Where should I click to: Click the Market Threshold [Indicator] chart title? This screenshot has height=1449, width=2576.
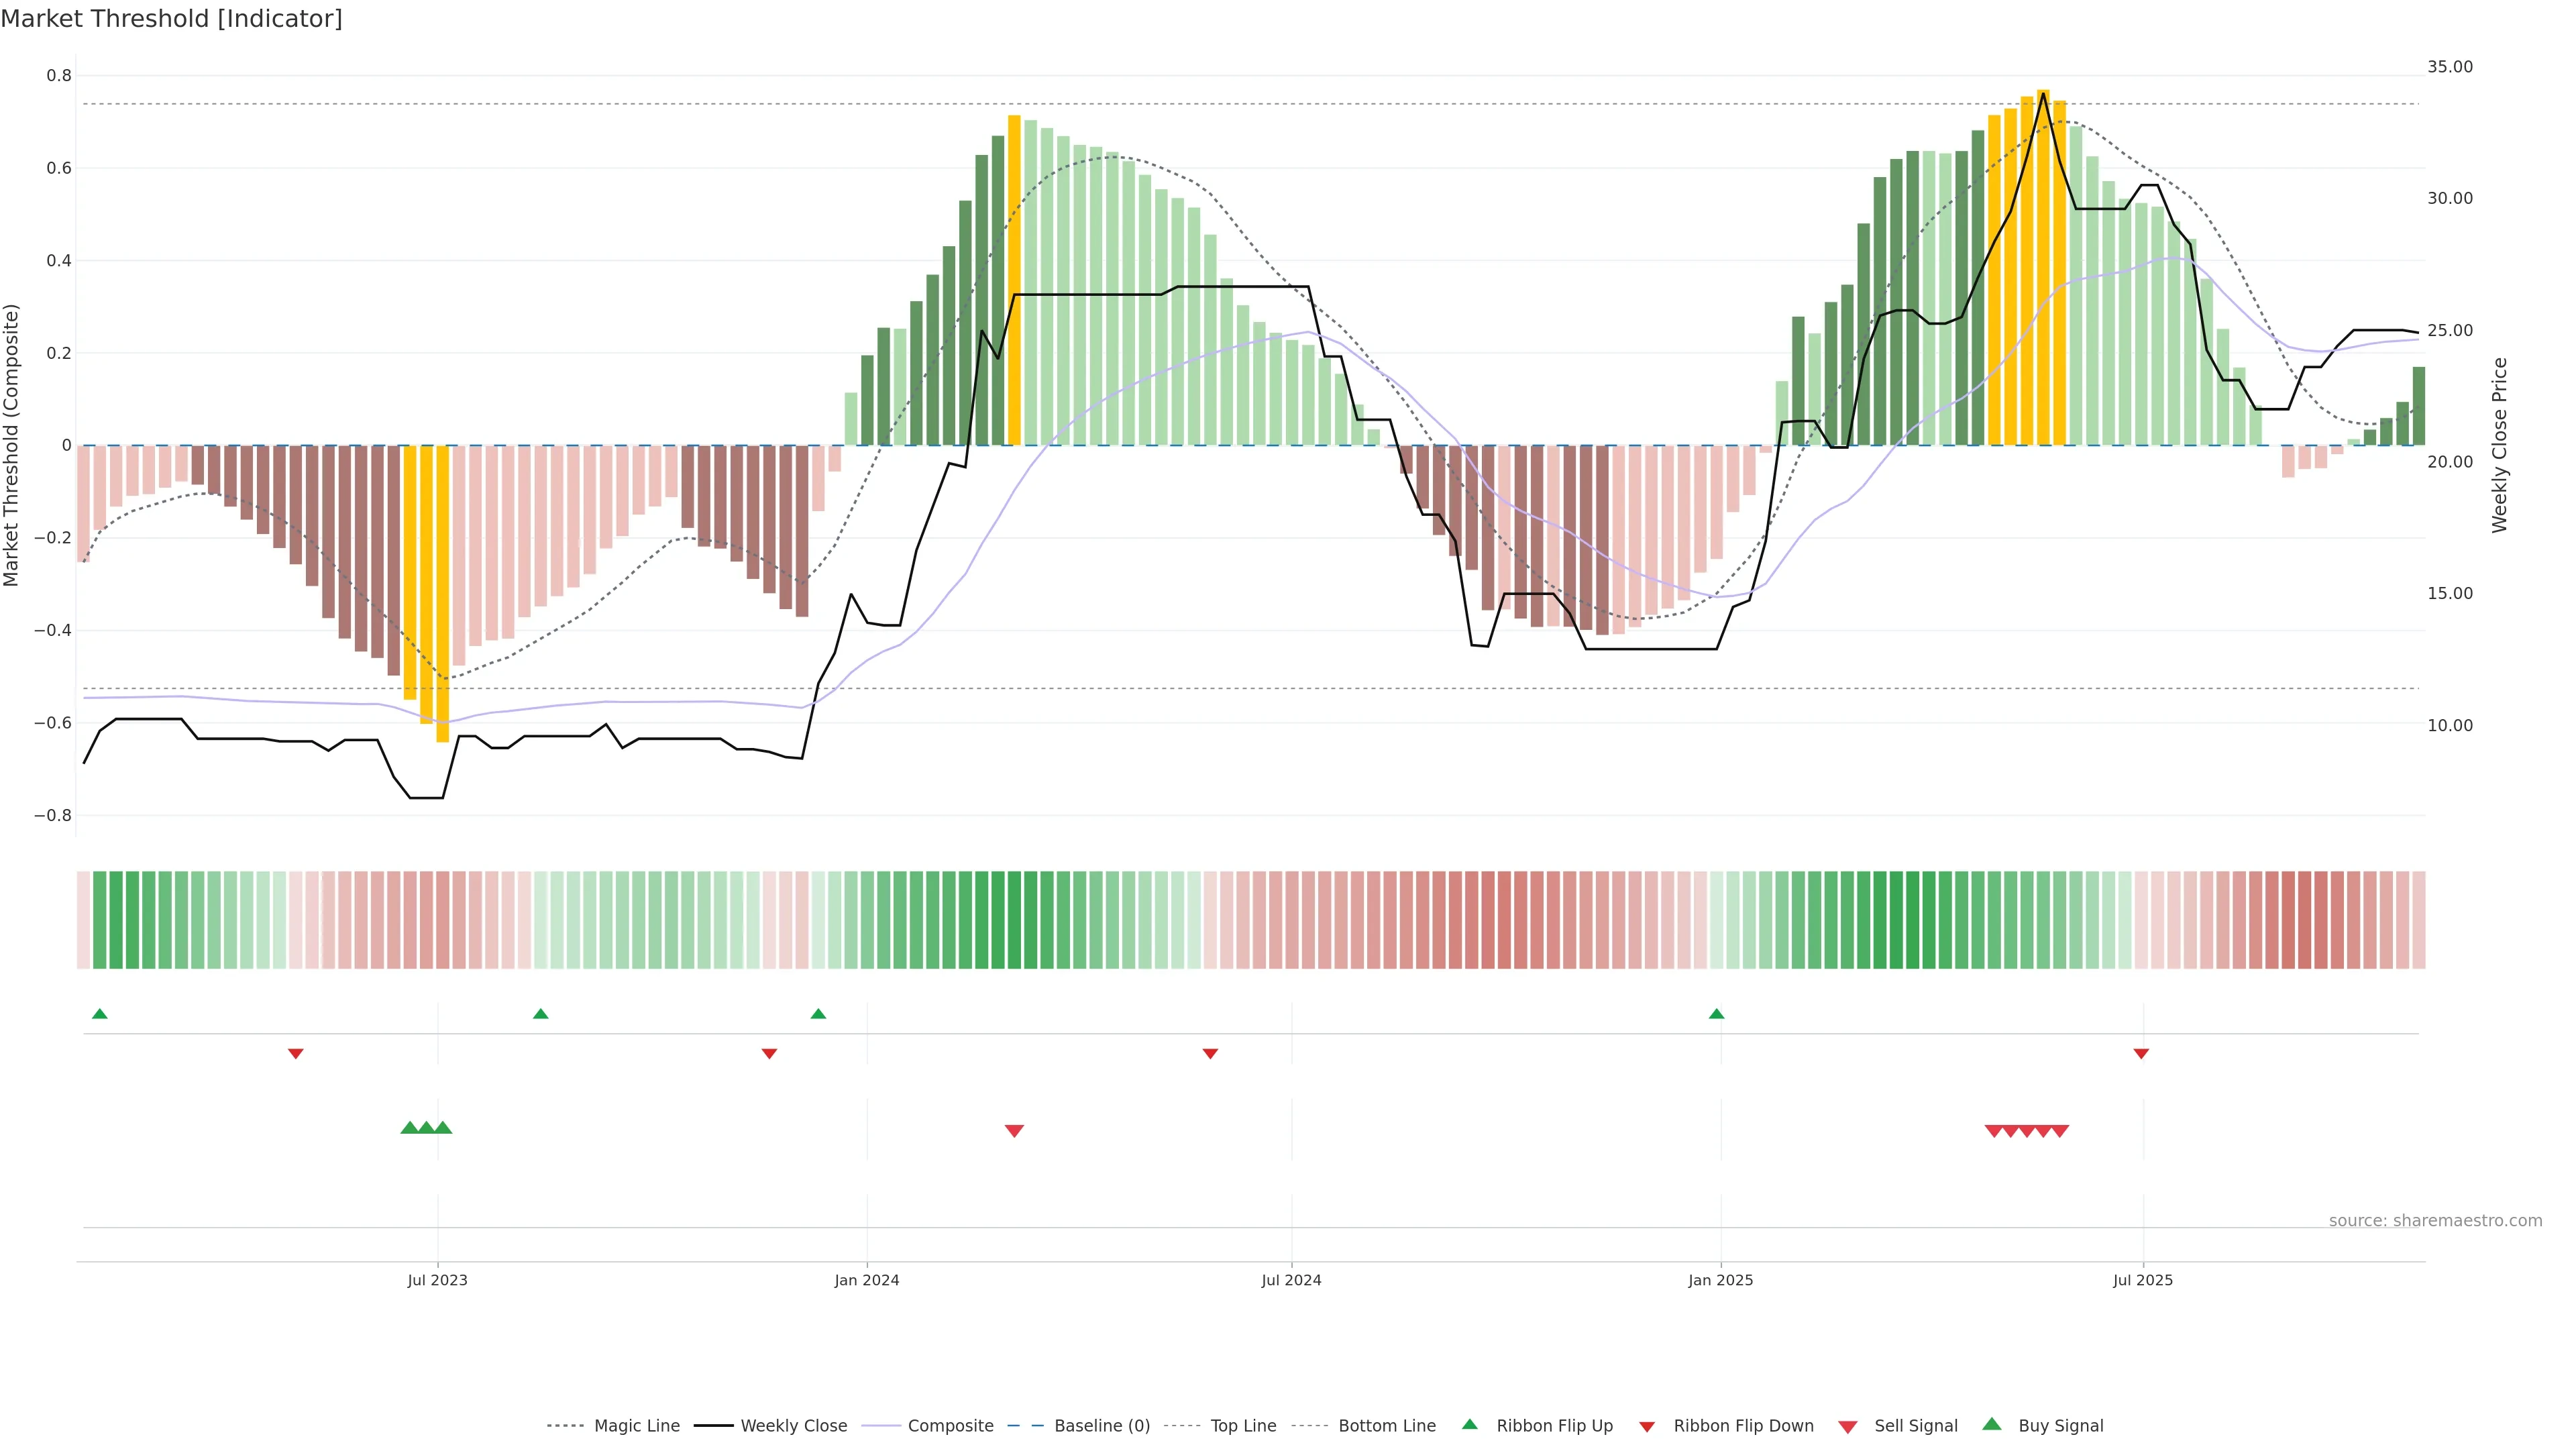point(171,19)
